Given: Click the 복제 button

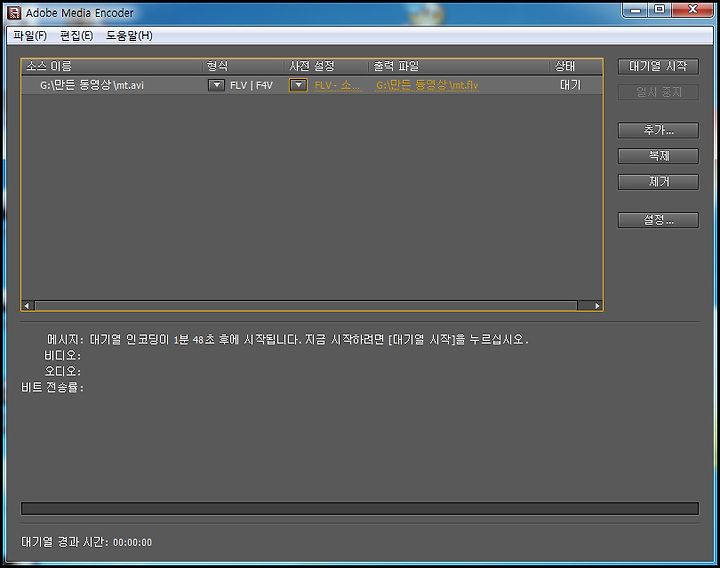Looking at the screenshot, I should click(658, 156).
